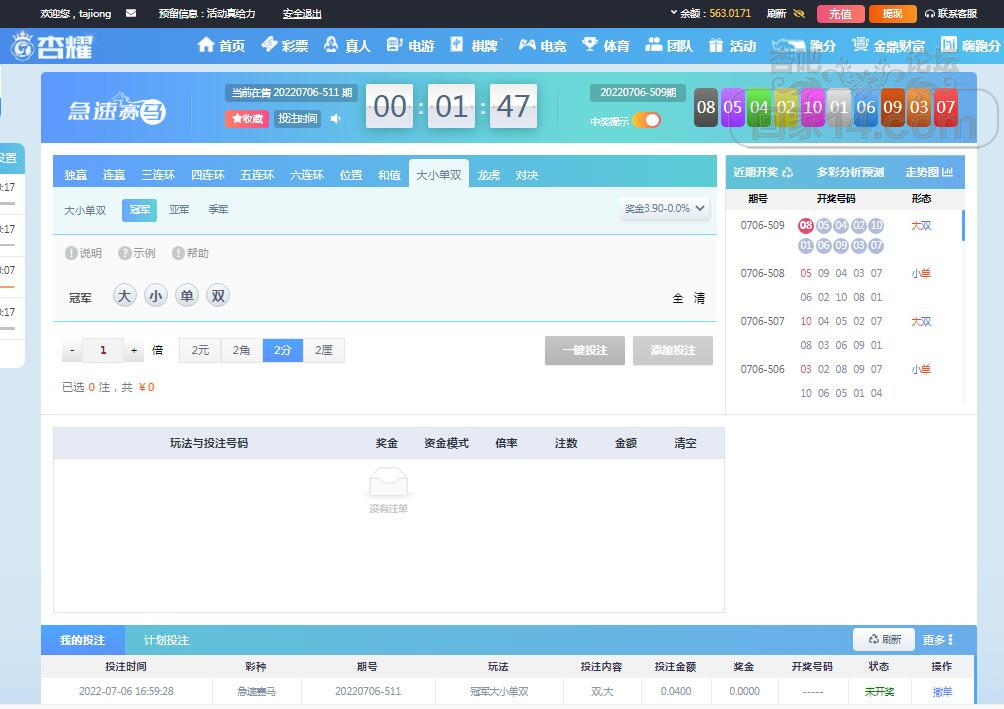The width and height of the screenshot is (1004, 709).
Task: Mute sound with the speaker icon
Action: (336, 119)
